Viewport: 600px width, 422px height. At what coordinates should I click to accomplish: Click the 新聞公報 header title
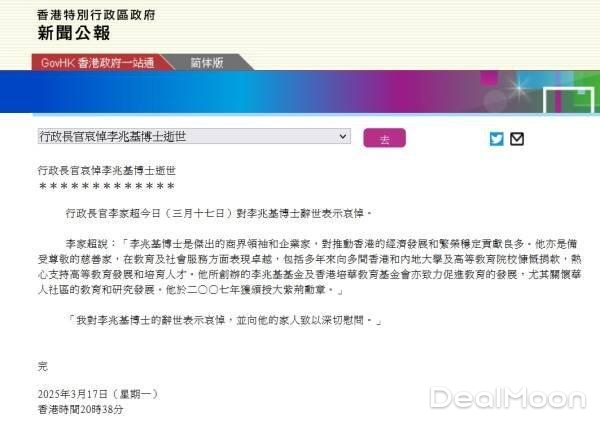(x=74, y=33)
